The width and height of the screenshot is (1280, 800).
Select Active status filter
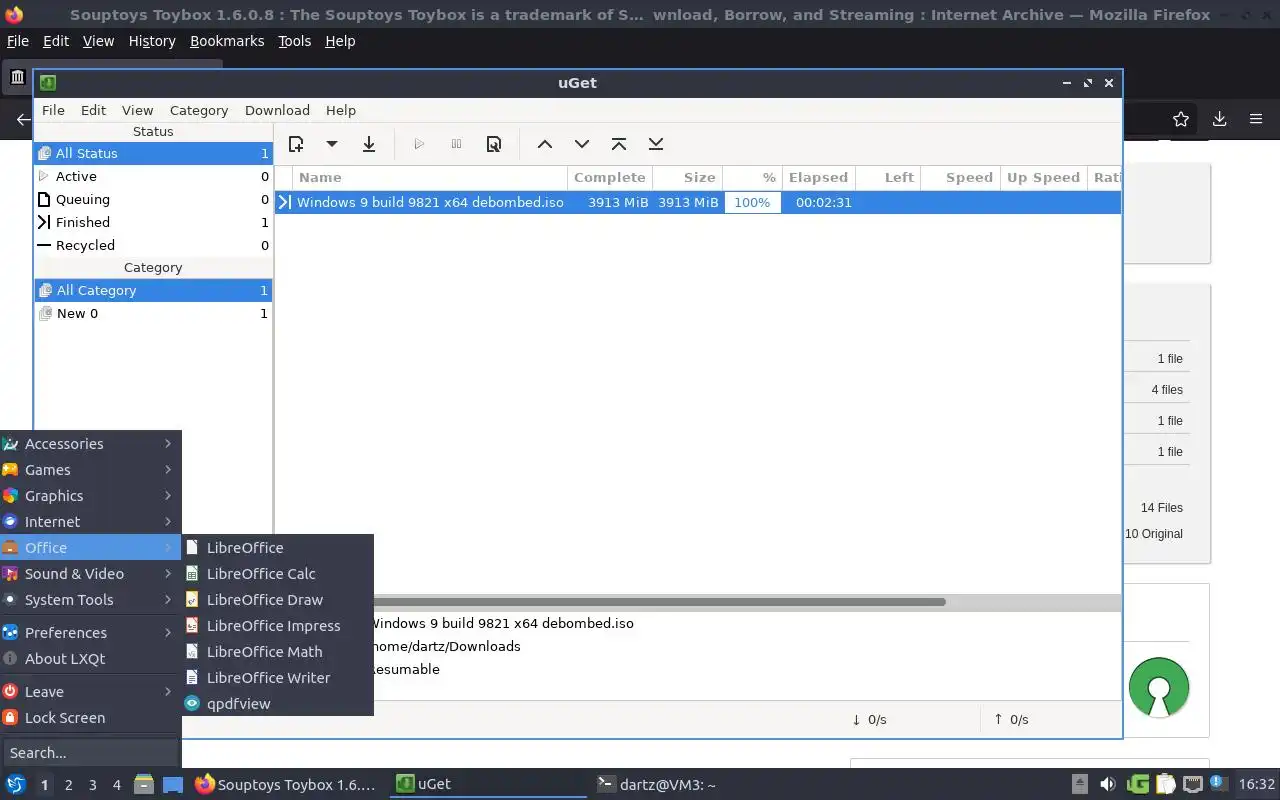pyautogui.click(x=153, y=176)
